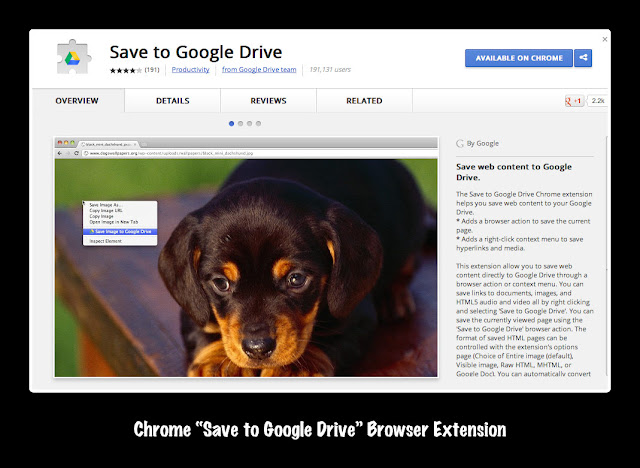This screenshot has height=468, width=640.
Task: Switch to the Overview tab
Action: 77,101
